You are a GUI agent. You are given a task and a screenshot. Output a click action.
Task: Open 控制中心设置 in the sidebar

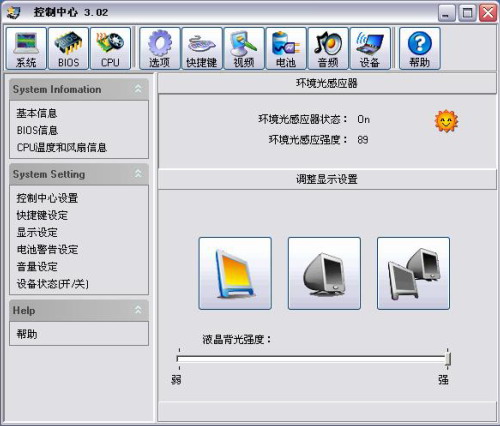[47, 198]
